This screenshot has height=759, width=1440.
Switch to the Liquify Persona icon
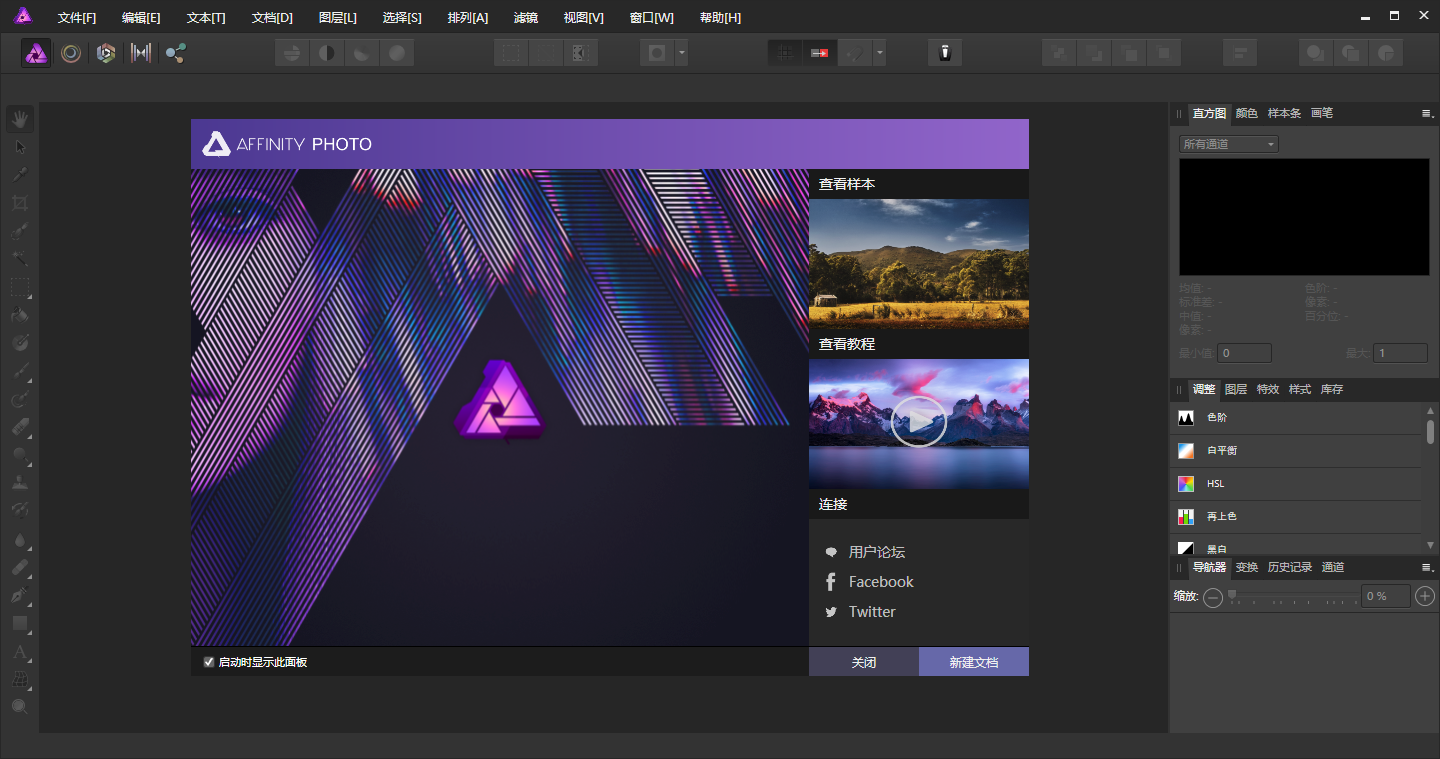pos(71,53)
